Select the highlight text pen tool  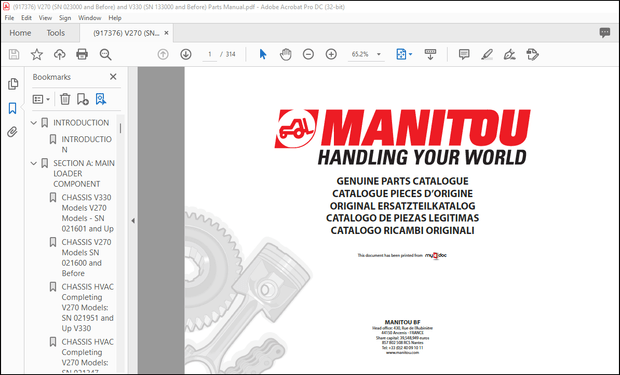click(x=487, y=54)
